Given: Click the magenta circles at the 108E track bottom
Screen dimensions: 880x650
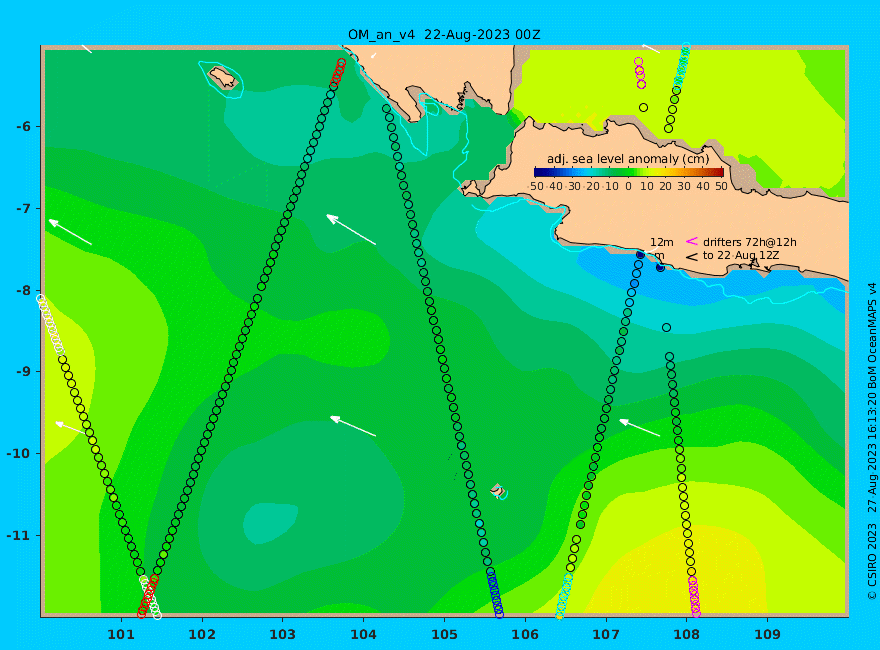Looking at the screenshot, I should (x=694, y=596).
